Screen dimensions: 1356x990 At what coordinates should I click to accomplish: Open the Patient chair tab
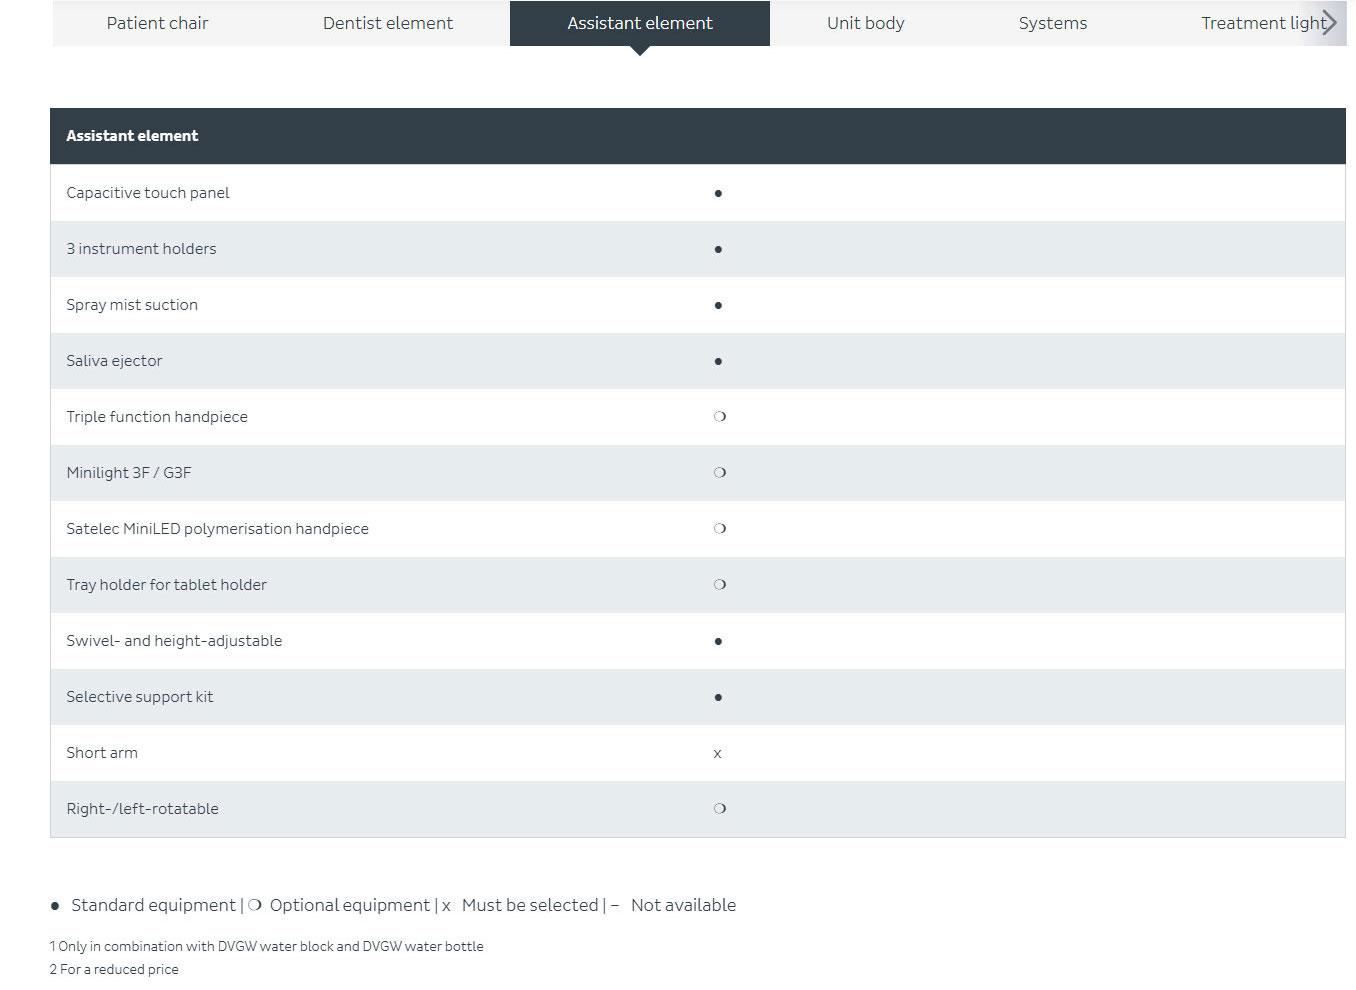(157, 23)
